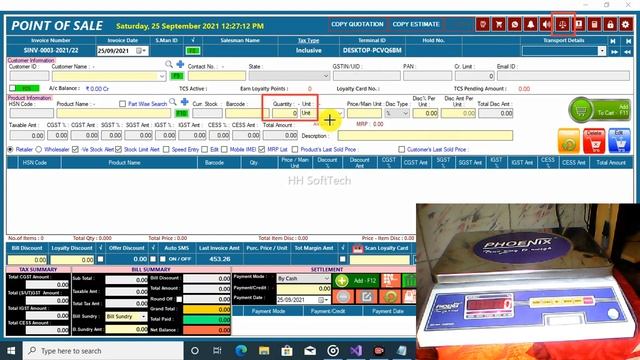Viewport: 640px width, 360px height.
Task: Click the shopping cart icon in top toolbar
Action: click(499, 24)
